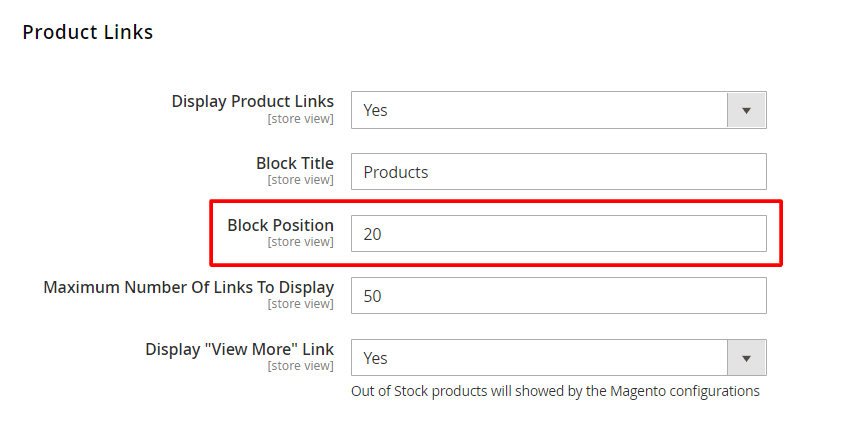Image resolution: width=860 pixels, height=428 pixels.
Task: Click the Maximum Number Of Links To Display label
Action: tap(188, 287)
